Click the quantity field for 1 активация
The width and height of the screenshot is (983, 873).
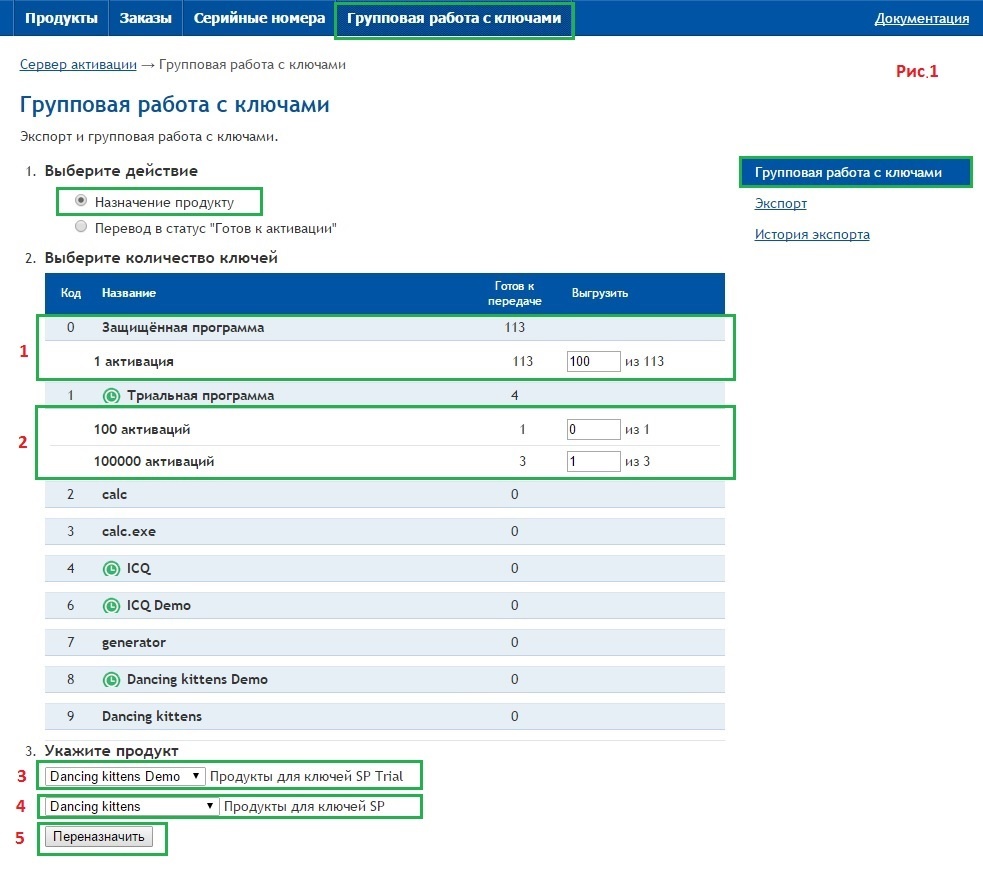coord(593,361)
